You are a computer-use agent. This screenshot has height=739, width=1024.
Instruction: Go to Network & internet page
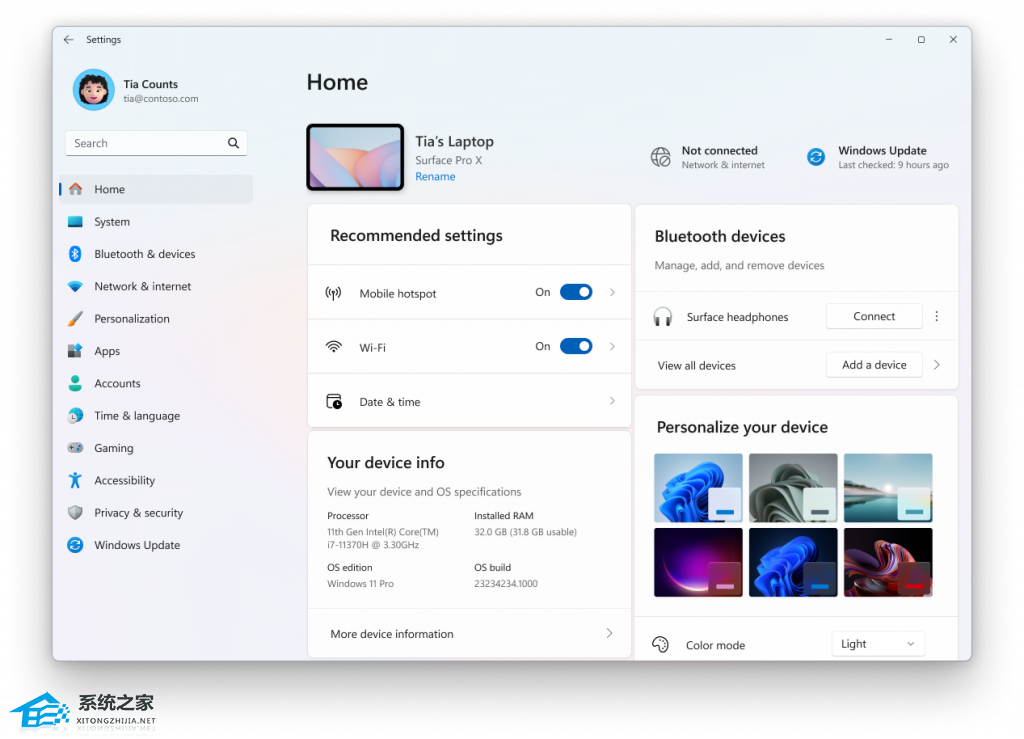tap(156, 287)
